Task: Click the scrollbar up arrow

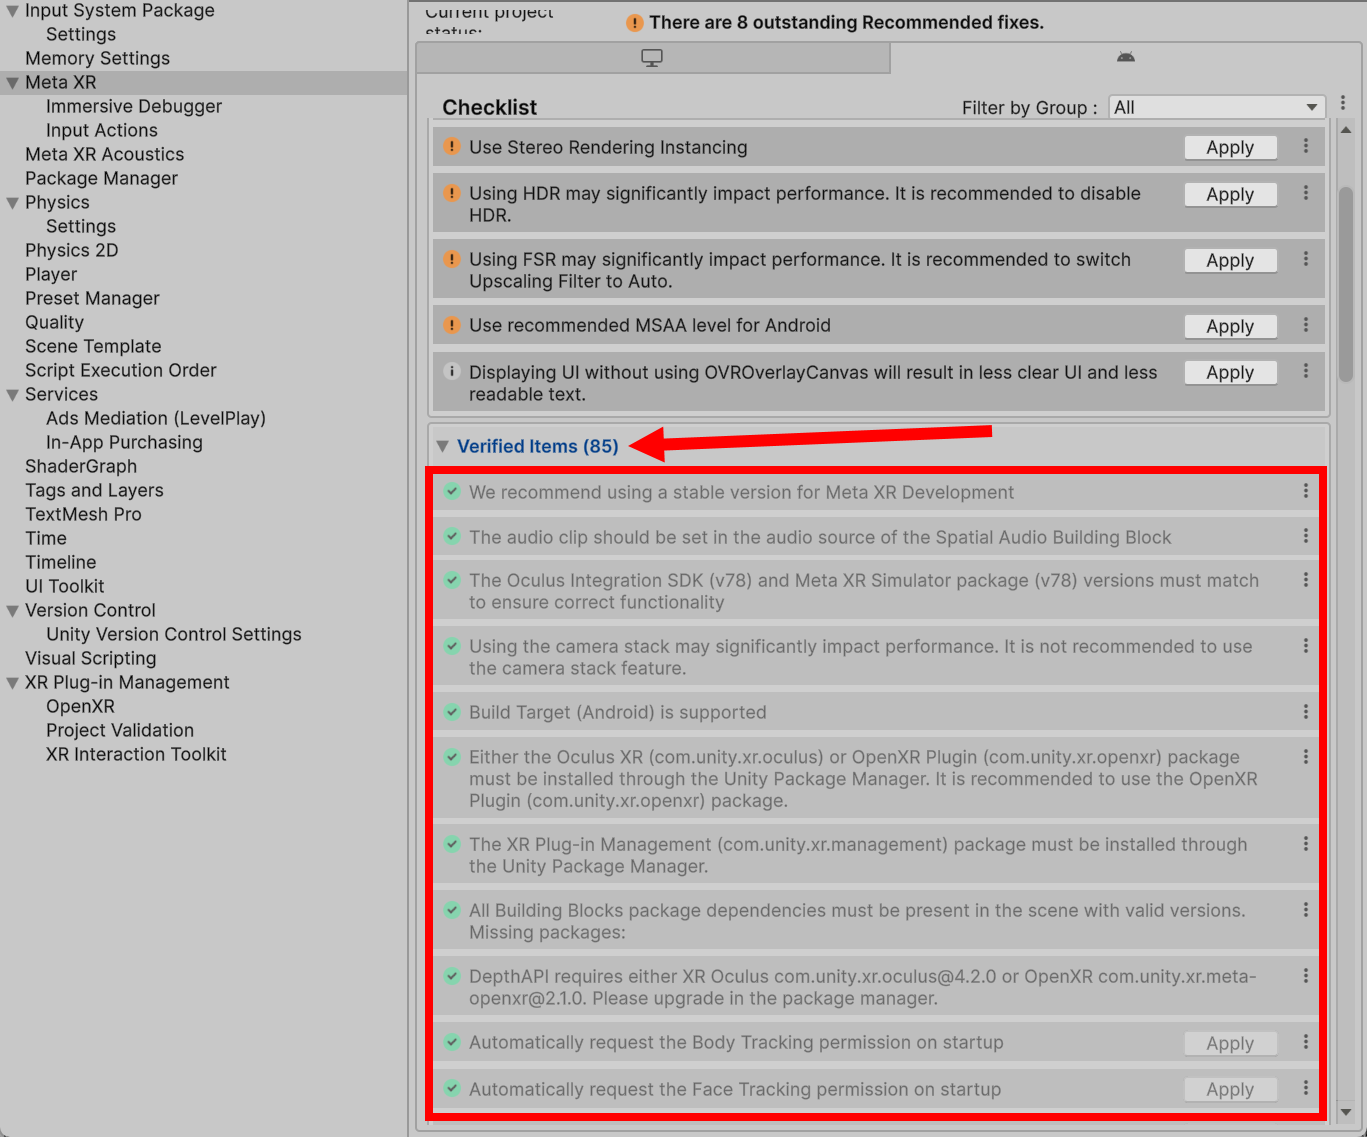Action: click(1346, 130)
